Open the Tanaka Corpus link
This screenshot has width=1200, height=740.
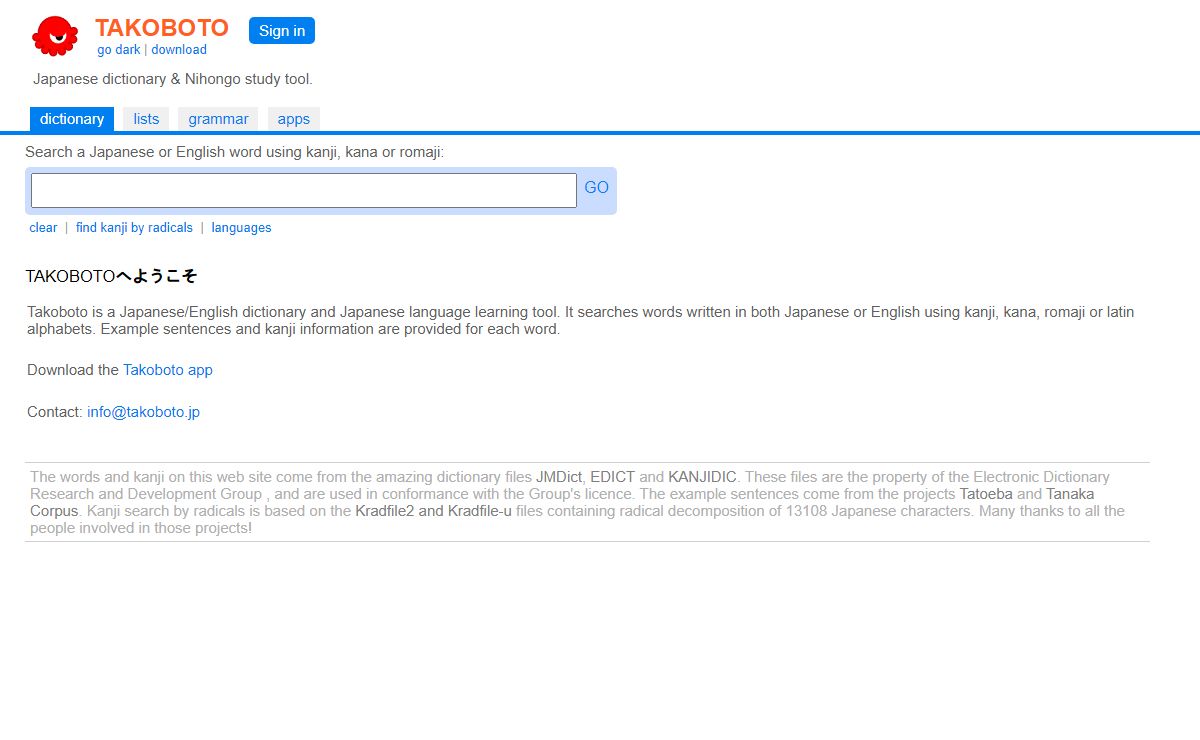1070,494
